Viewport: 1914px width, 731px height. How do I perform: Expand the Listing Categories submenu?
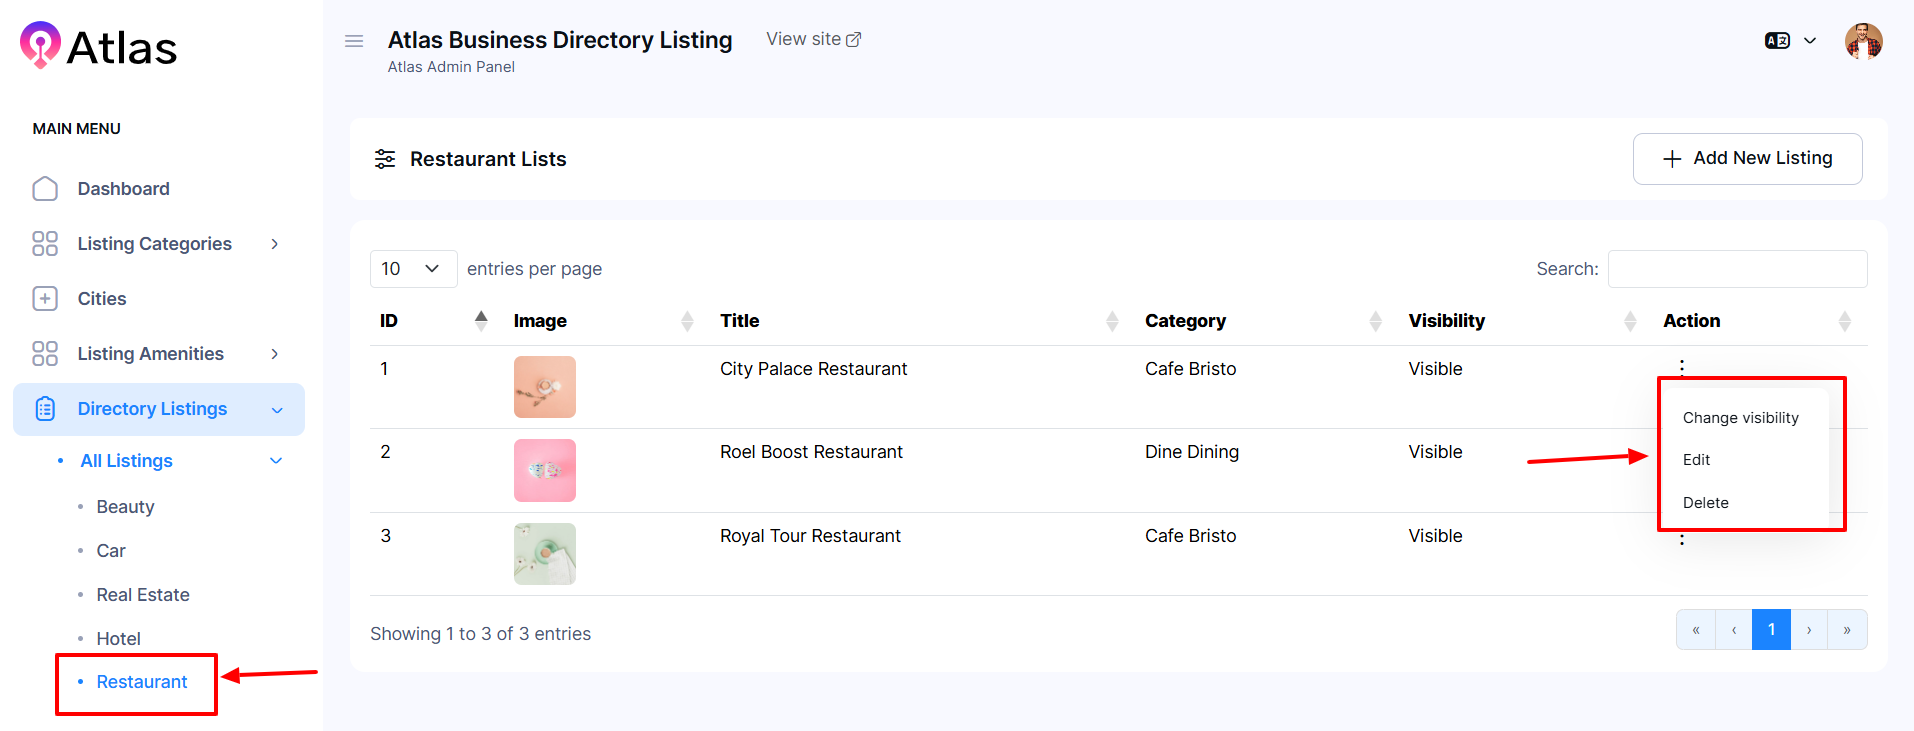(274, 244)
